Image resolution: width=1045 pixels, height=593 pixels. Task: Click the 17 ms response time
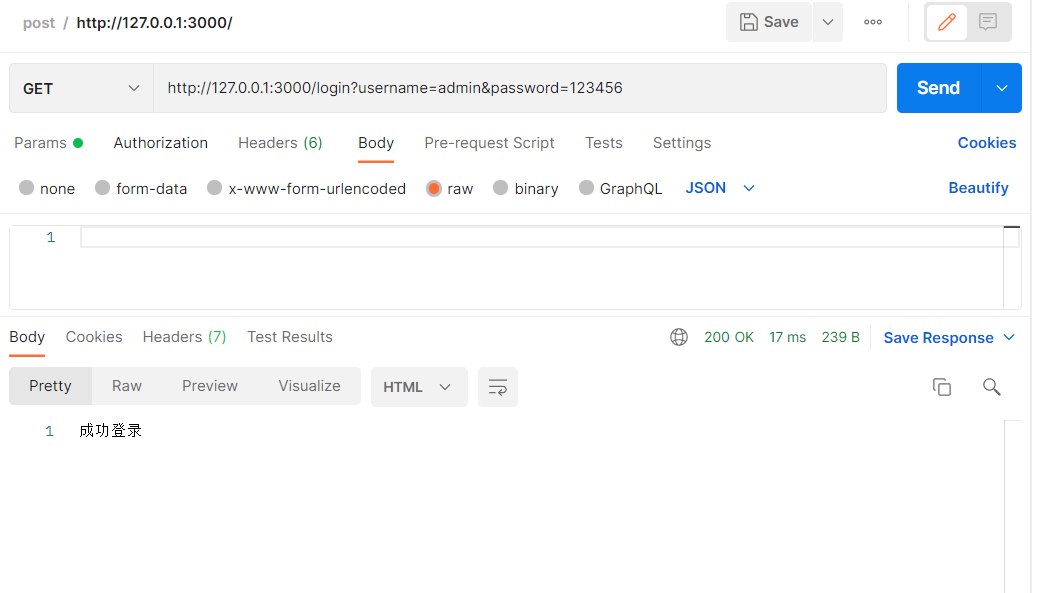click(788, 338)
